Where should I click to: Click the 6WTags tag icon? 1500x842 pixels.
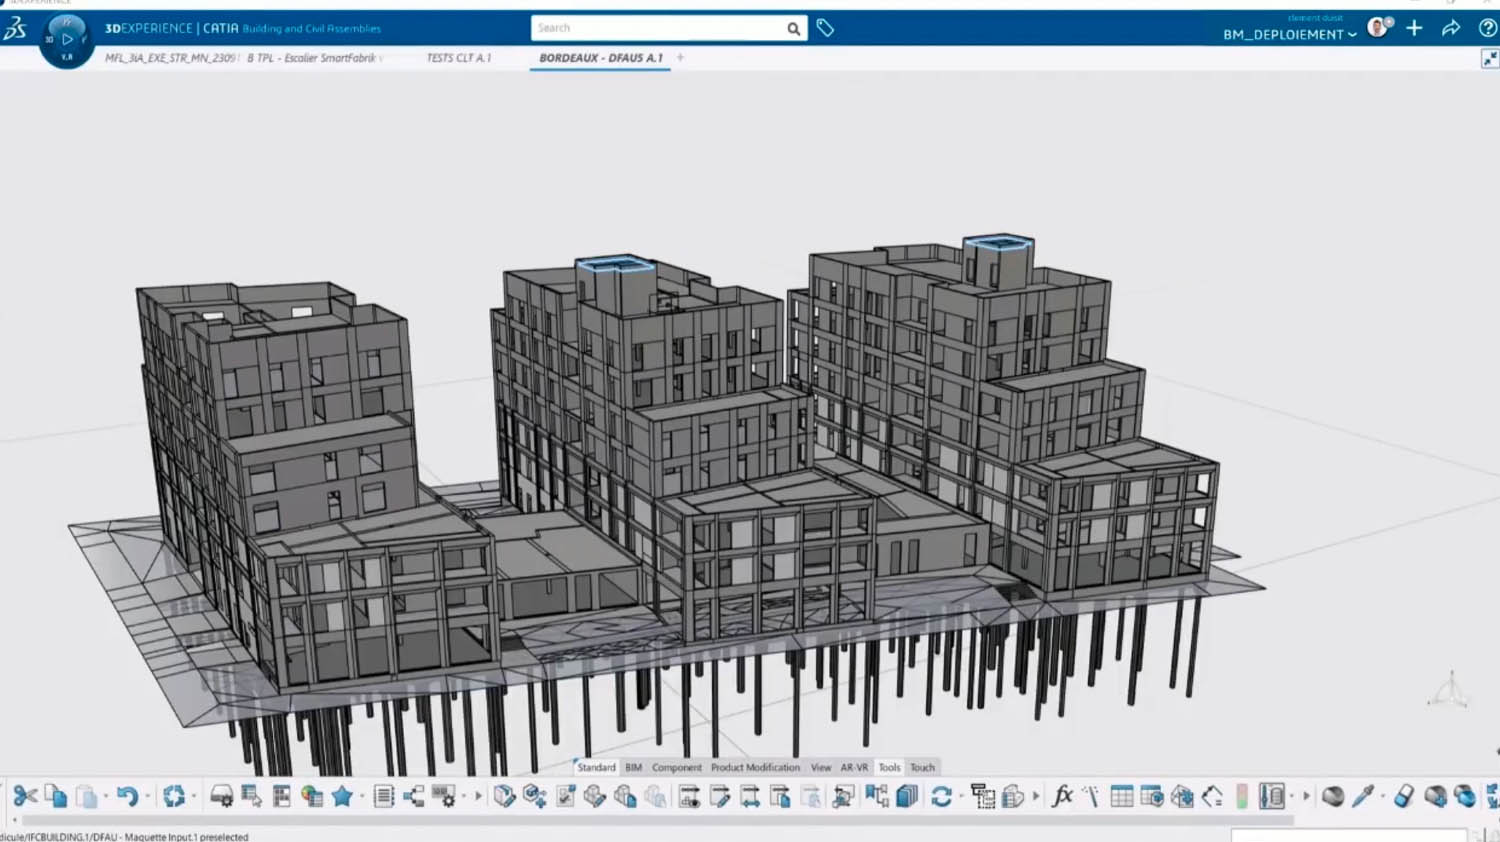click(x=825, y=28)
